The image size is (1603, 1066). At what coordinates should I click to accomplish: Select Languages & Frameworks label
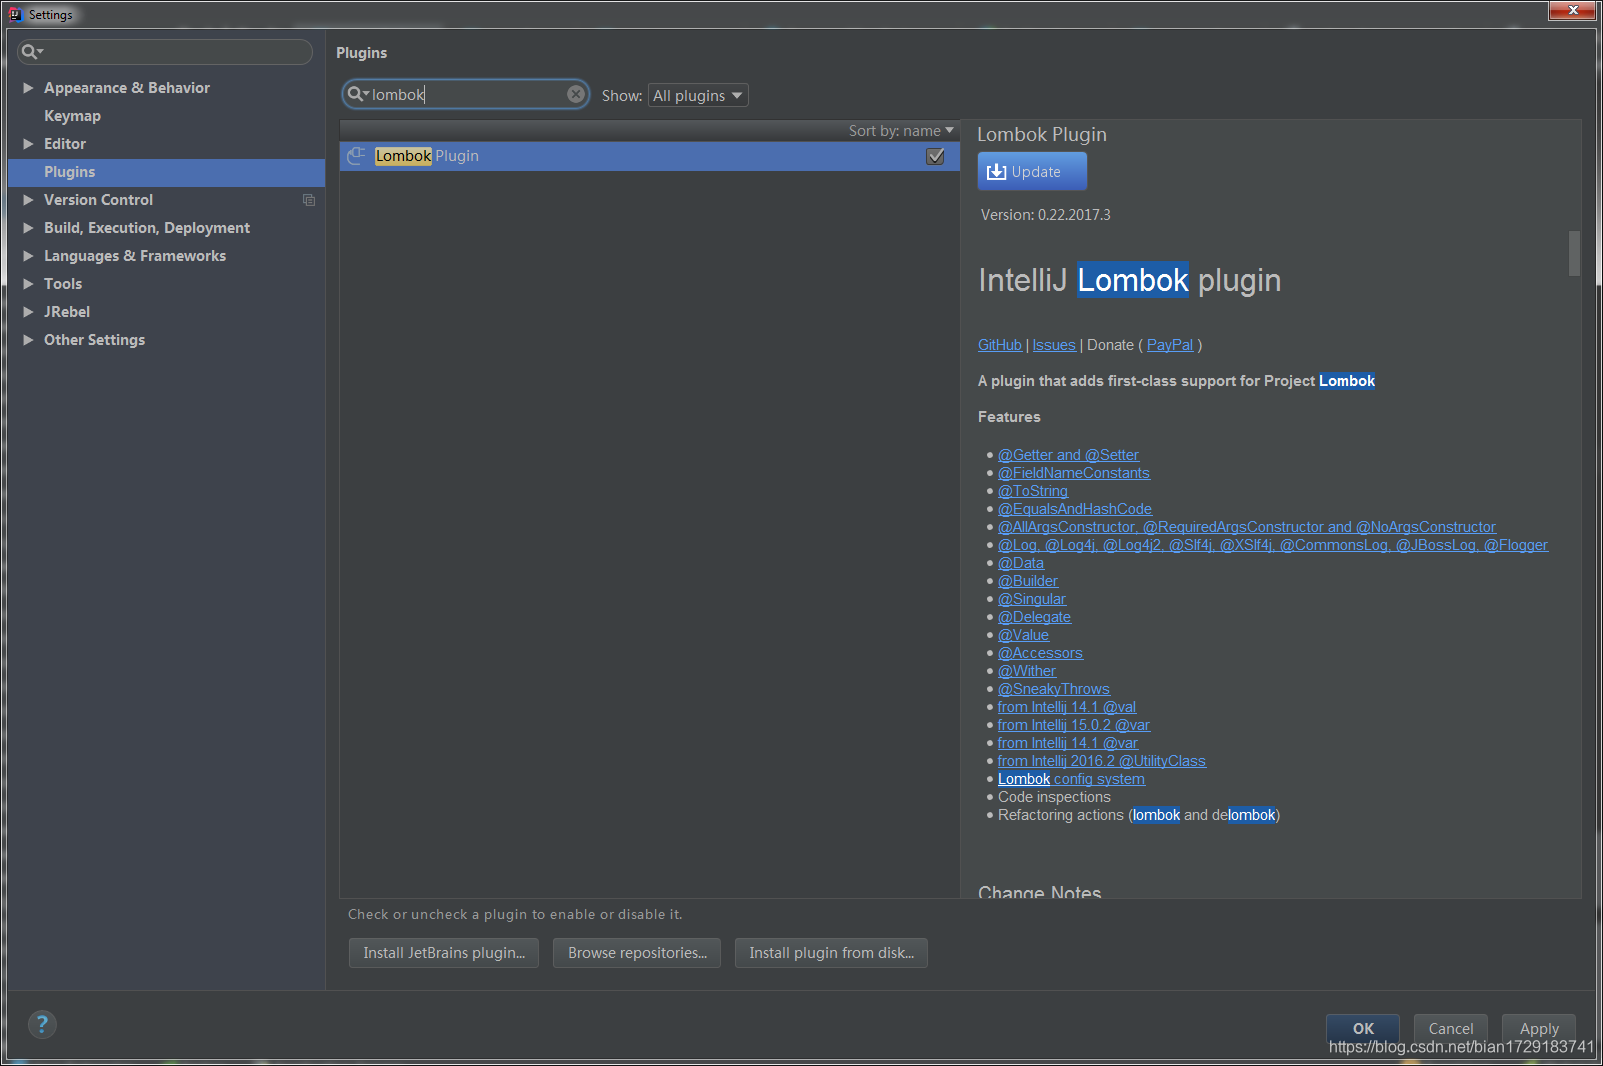pyautogui.click(x=135, y=256)
